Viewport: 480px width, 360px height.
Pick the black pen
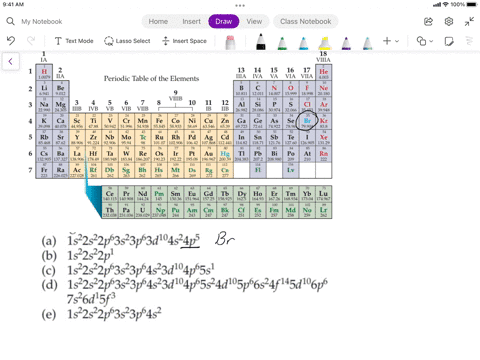[x=261, y=42]
